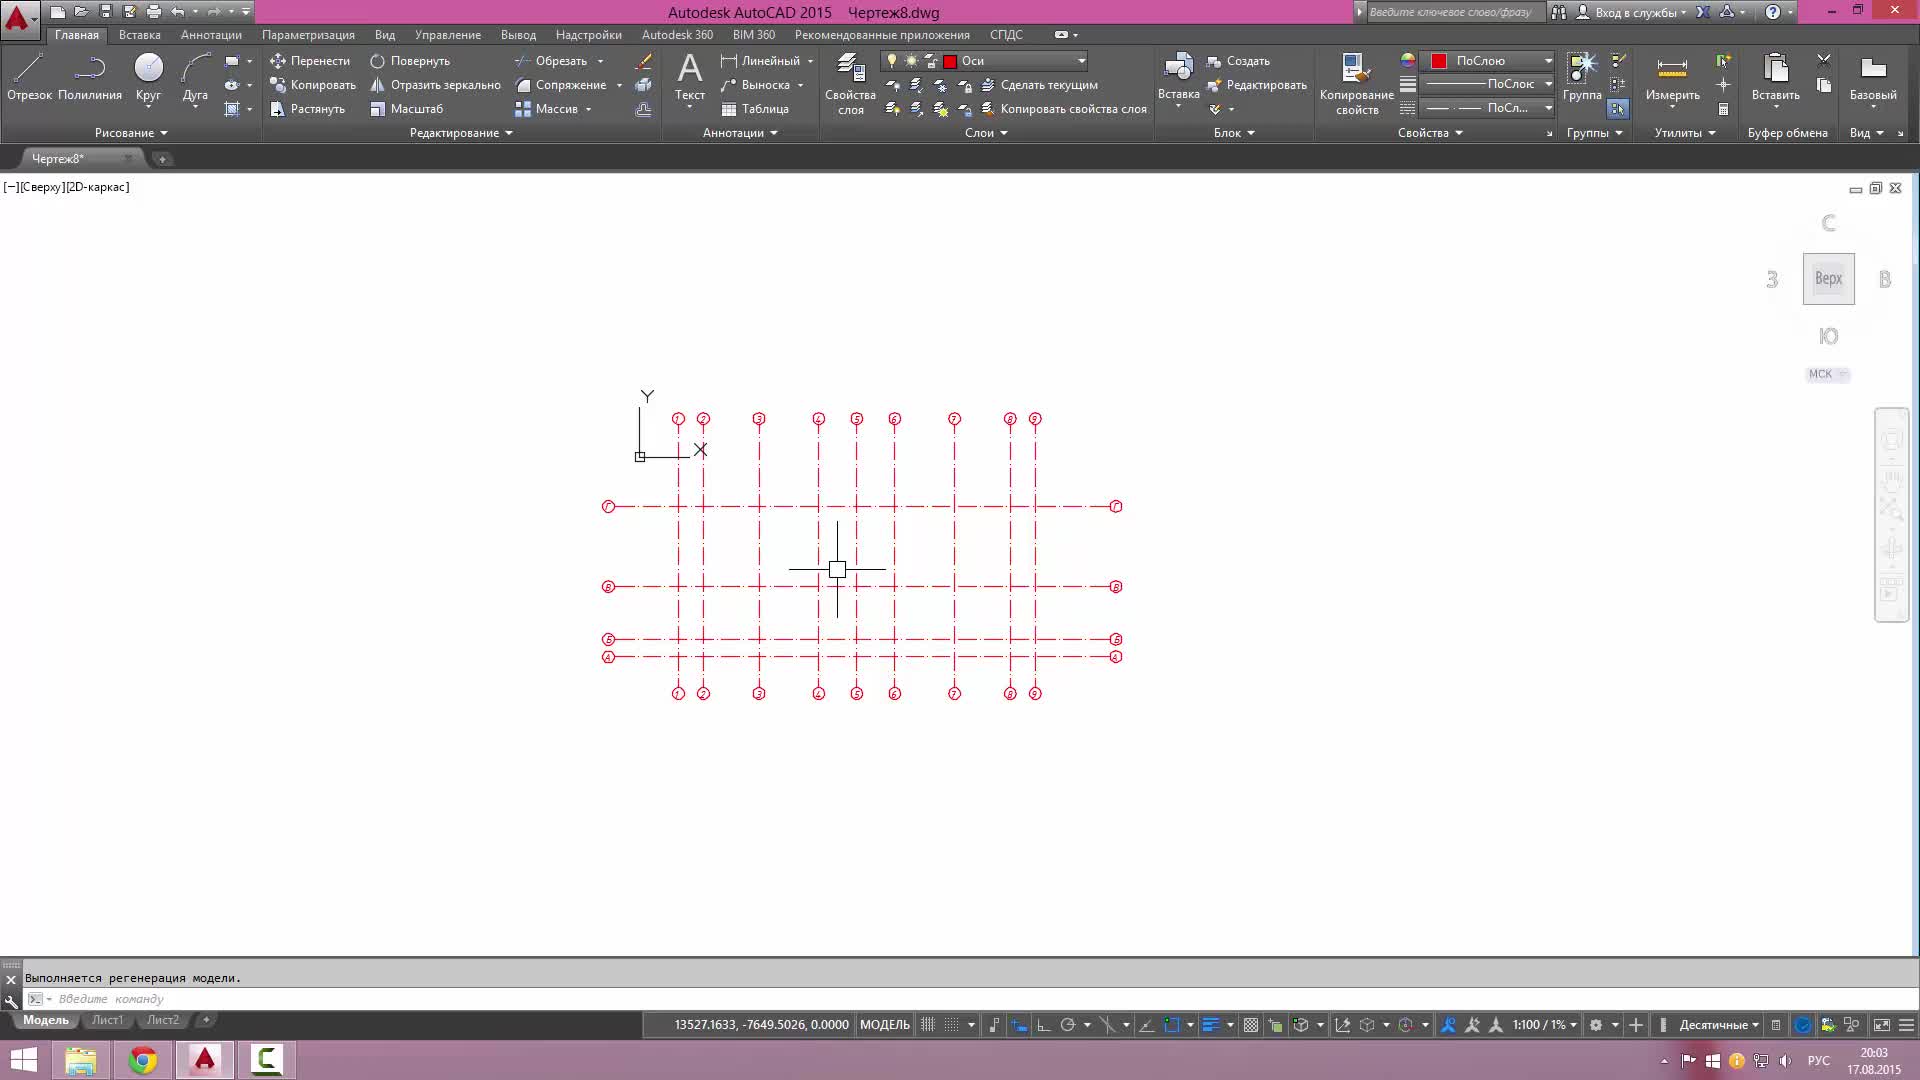
Task: Toggle grid display in status bar
Action: point(928,1025)
